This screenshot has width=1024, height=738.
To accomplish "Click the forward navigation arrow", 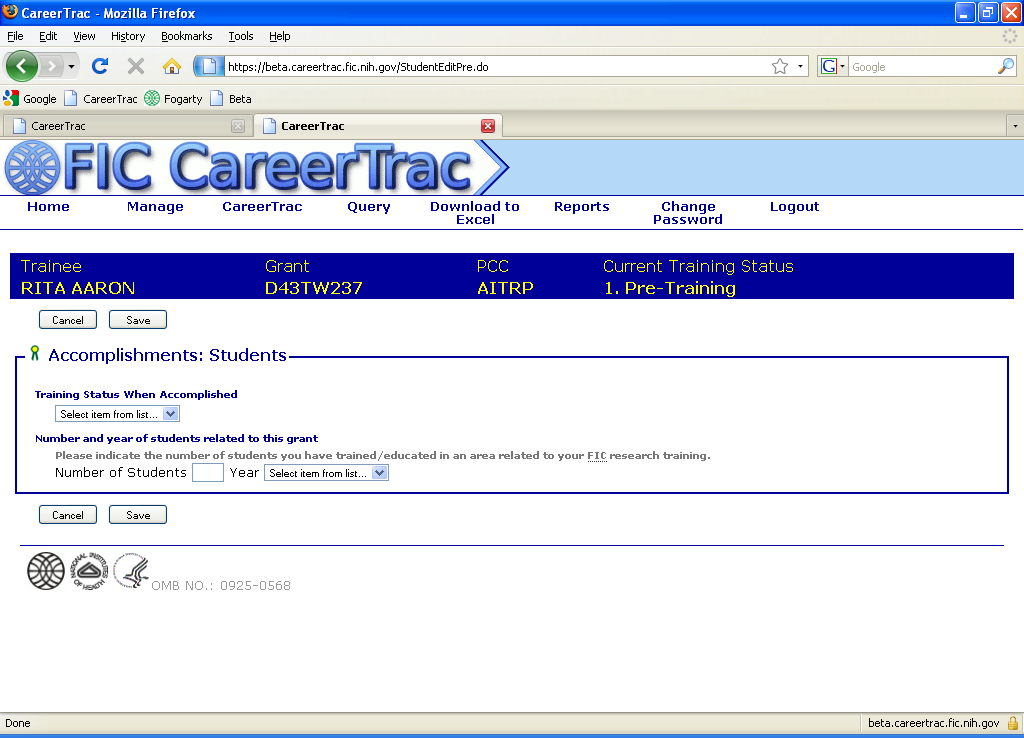I will point(52,66).
